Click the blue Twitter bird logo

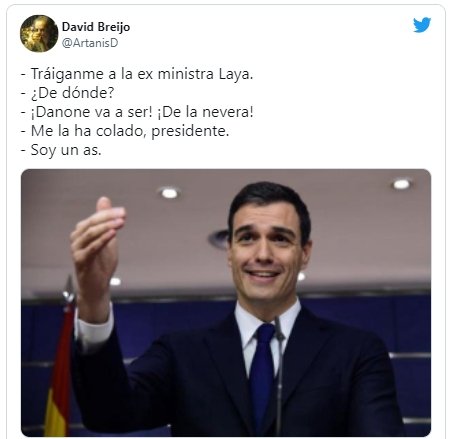coord(422,25)
